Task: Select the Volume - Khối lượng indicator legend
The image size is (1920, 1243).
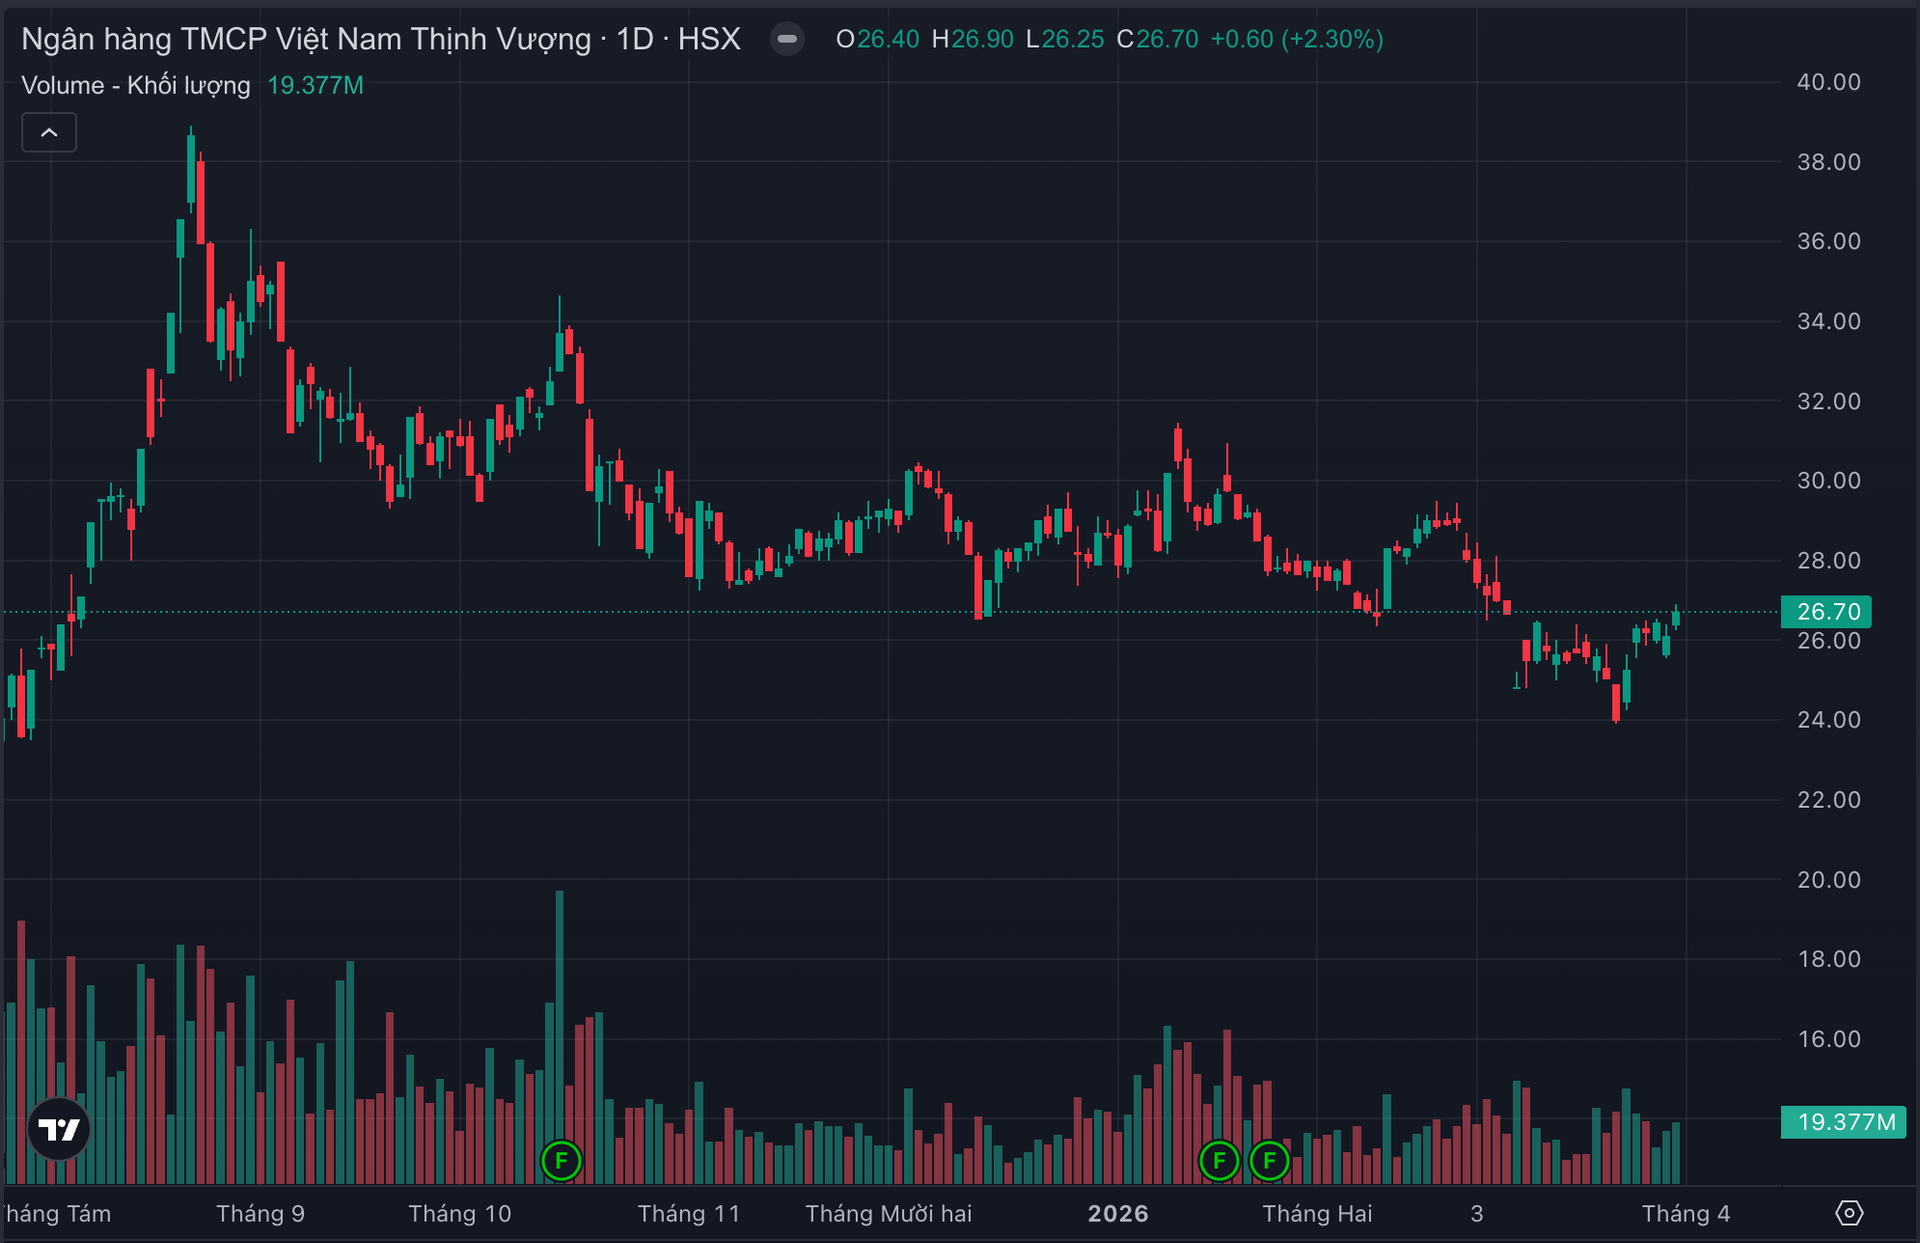Action: [x=136, y=85]
